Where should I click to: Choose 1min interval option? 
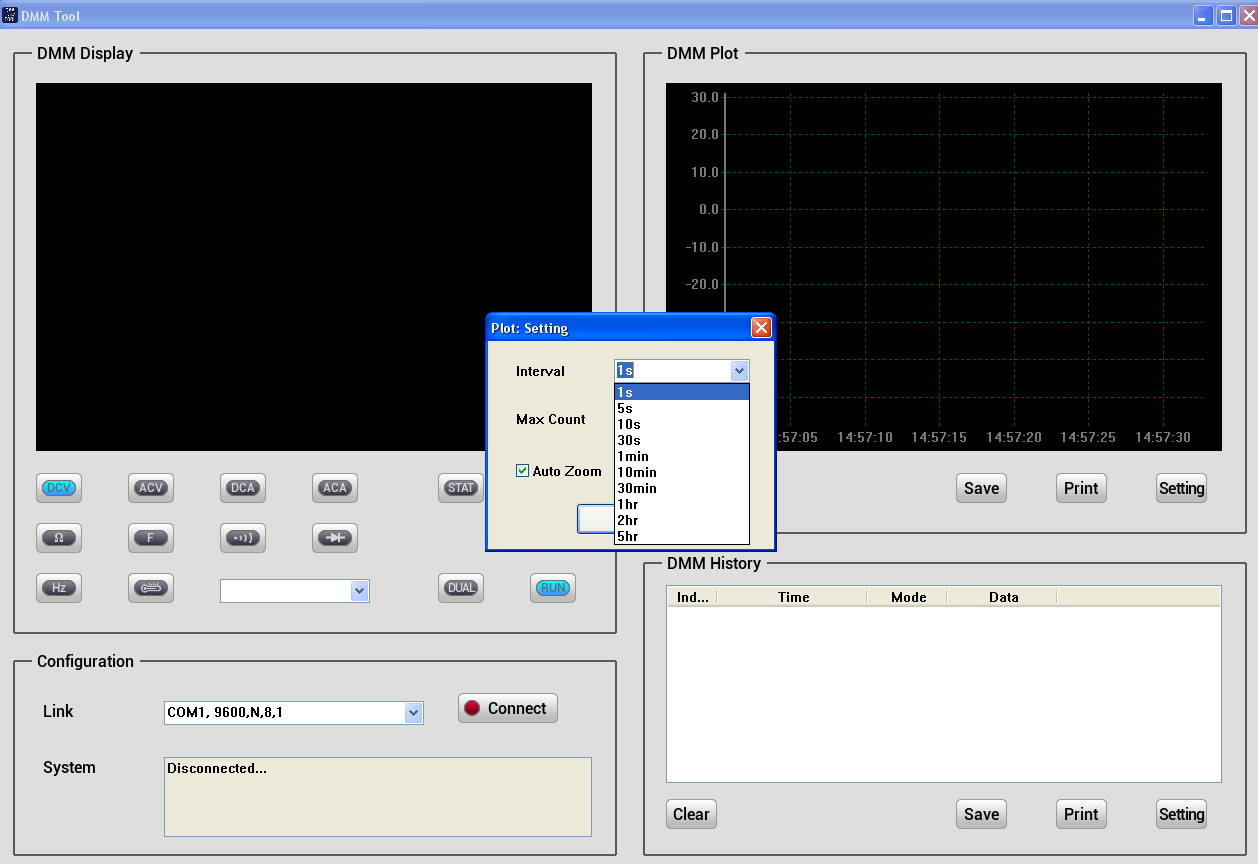682,456
